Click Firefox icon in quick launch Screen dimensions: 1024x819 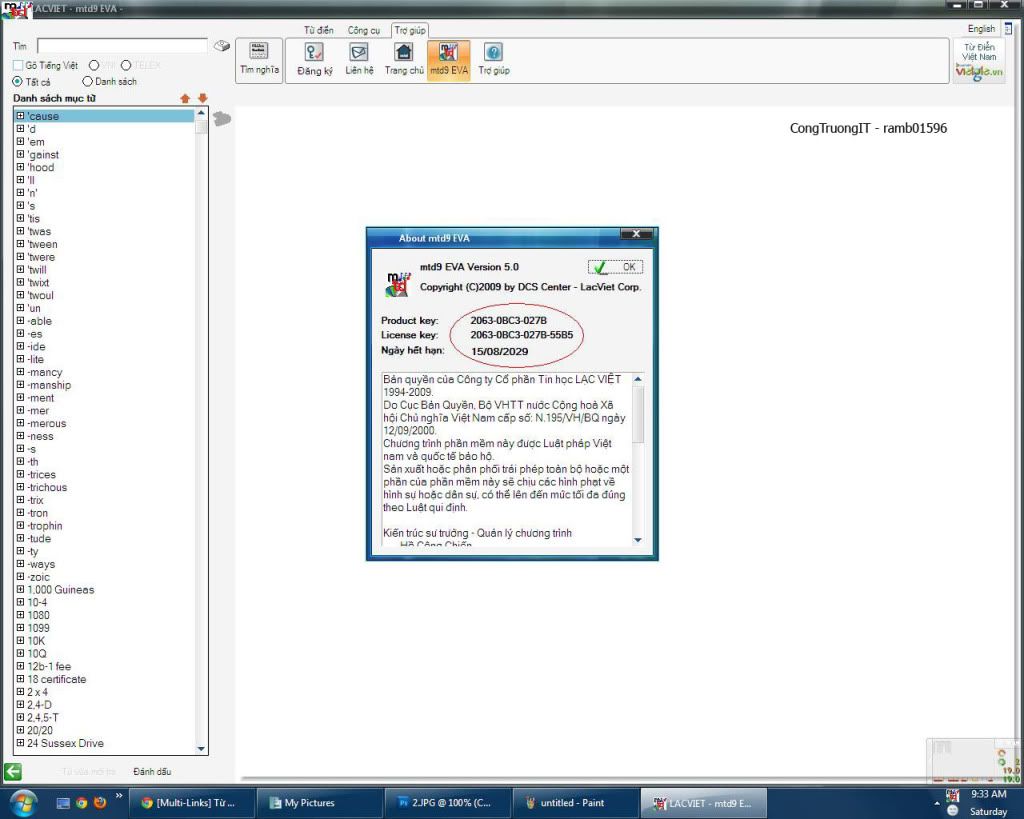pos(100,803)
